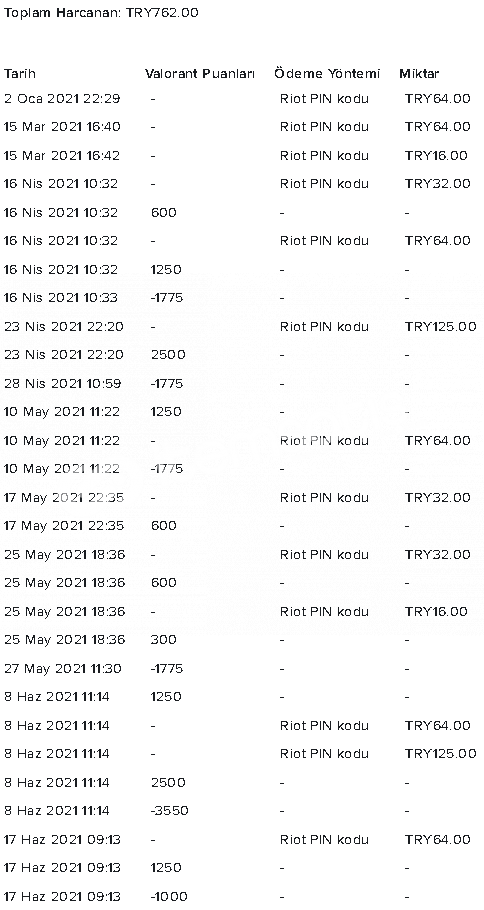This screenshot has height=910, width=484.
Task: Select the TRY125.00 amount on 8 Haz
Action: pyautogui.click(x=440, y=754)
